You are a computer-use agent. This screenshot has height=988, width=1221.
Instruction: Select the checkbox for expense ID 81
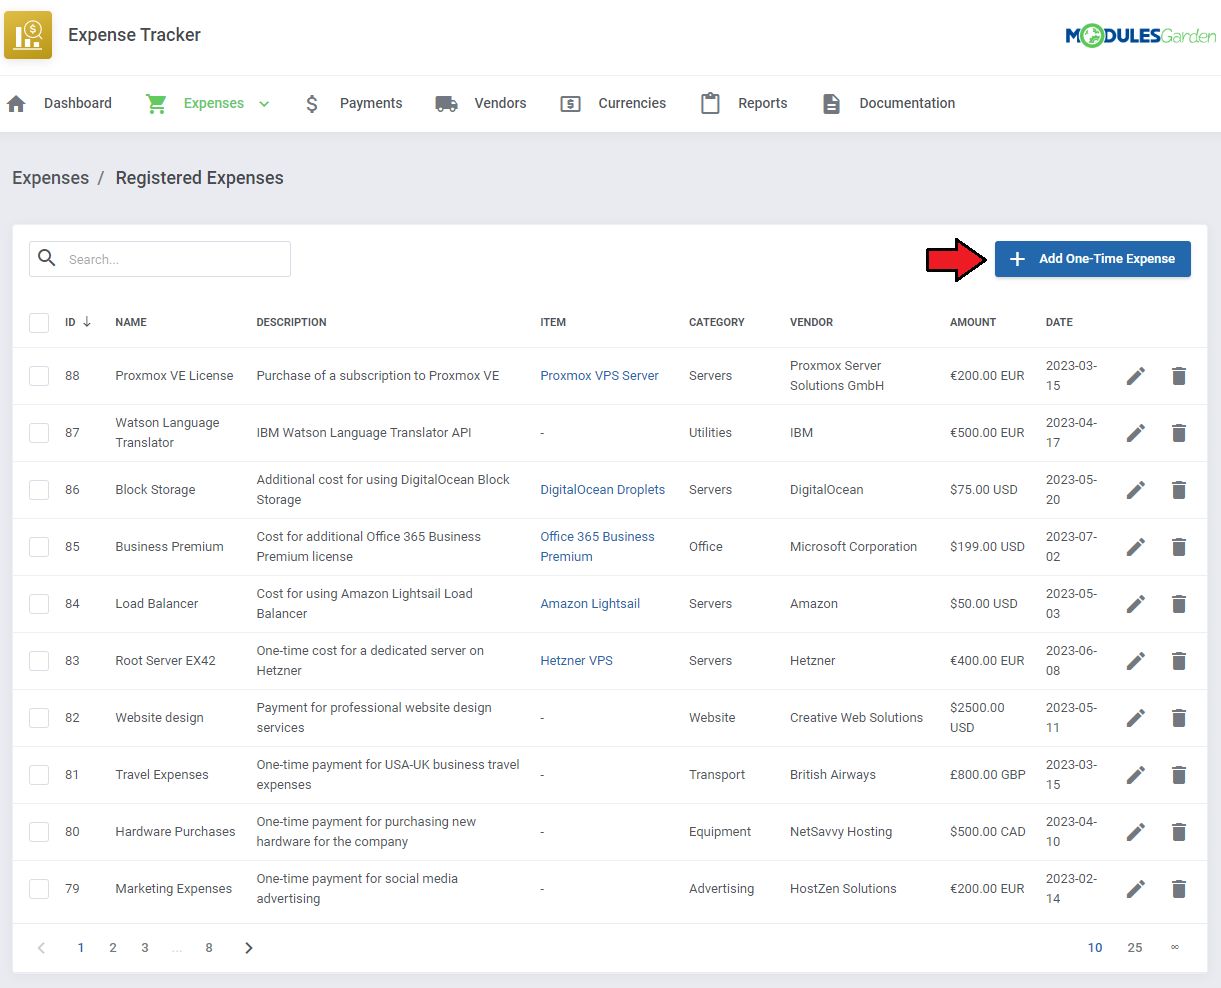[39, 775]
